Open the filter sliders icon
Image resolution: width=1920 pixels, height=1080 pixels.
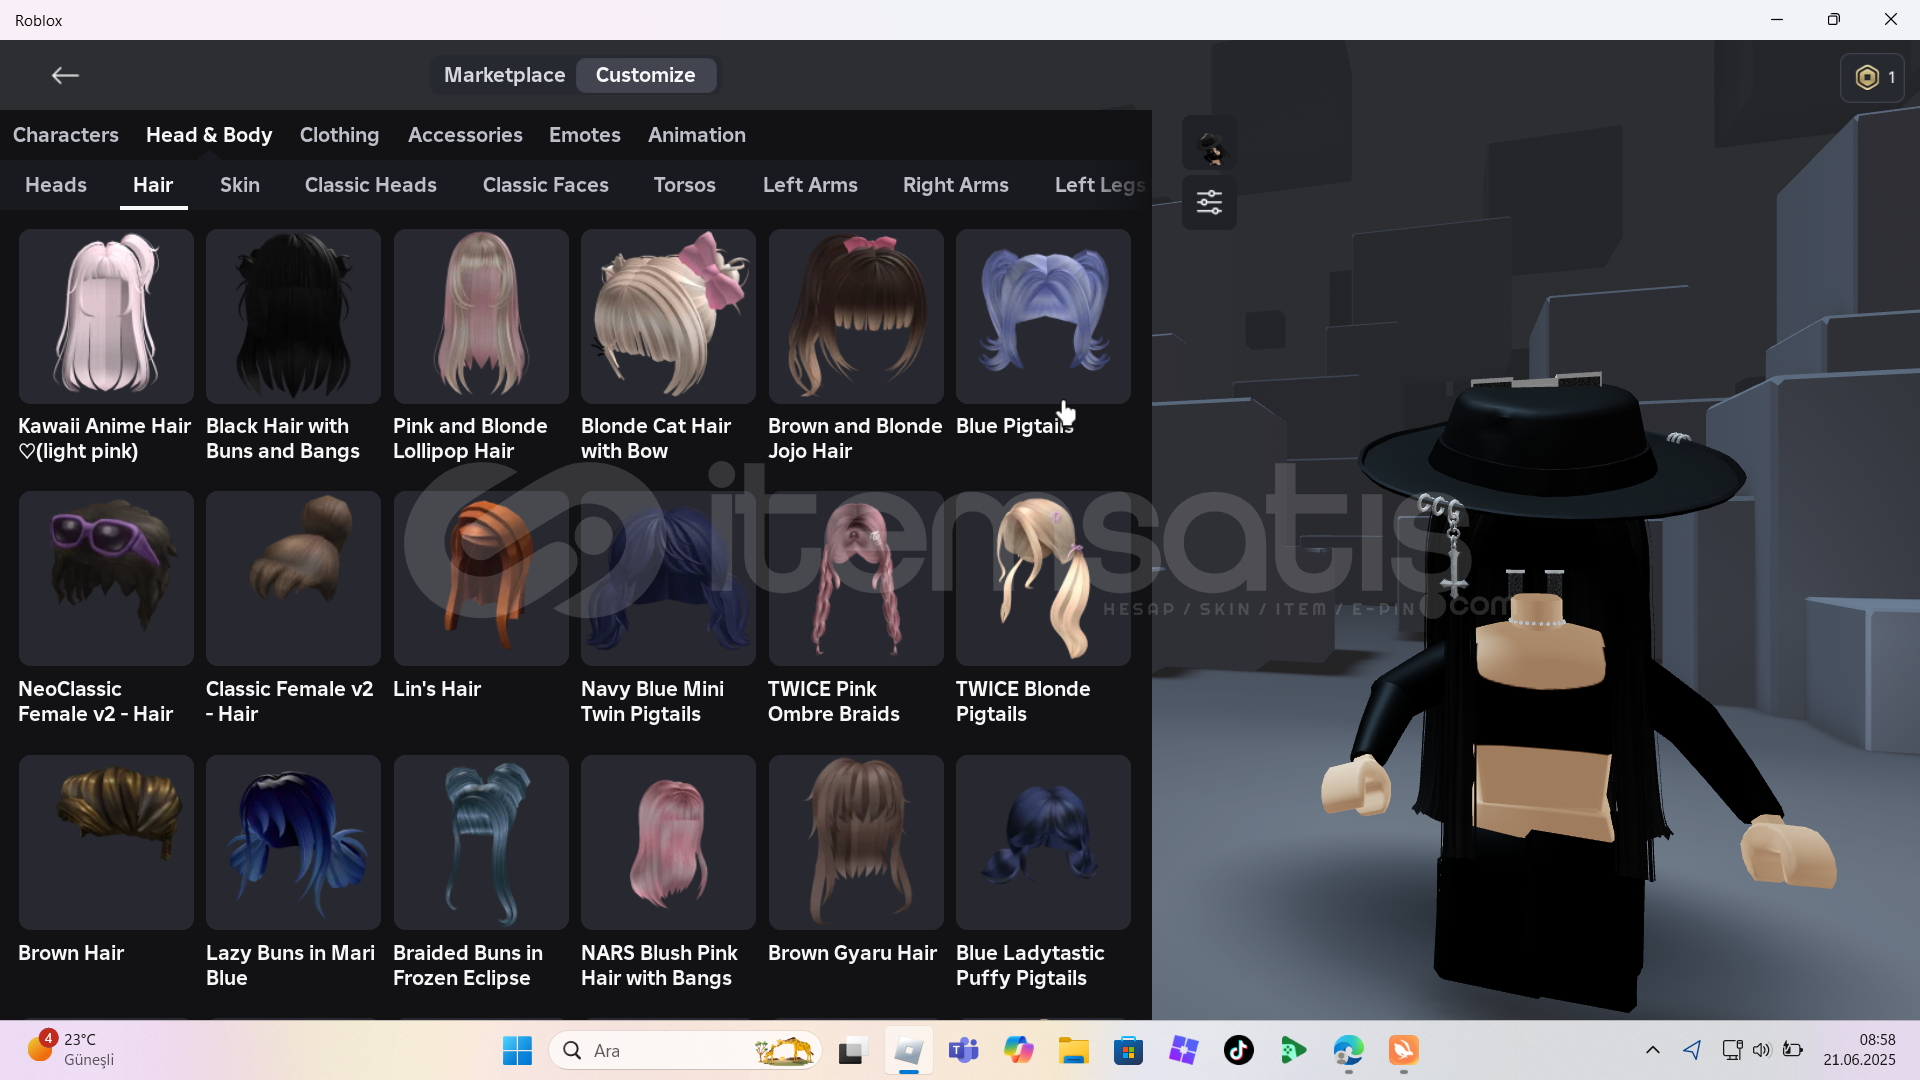pos(1209,202)
